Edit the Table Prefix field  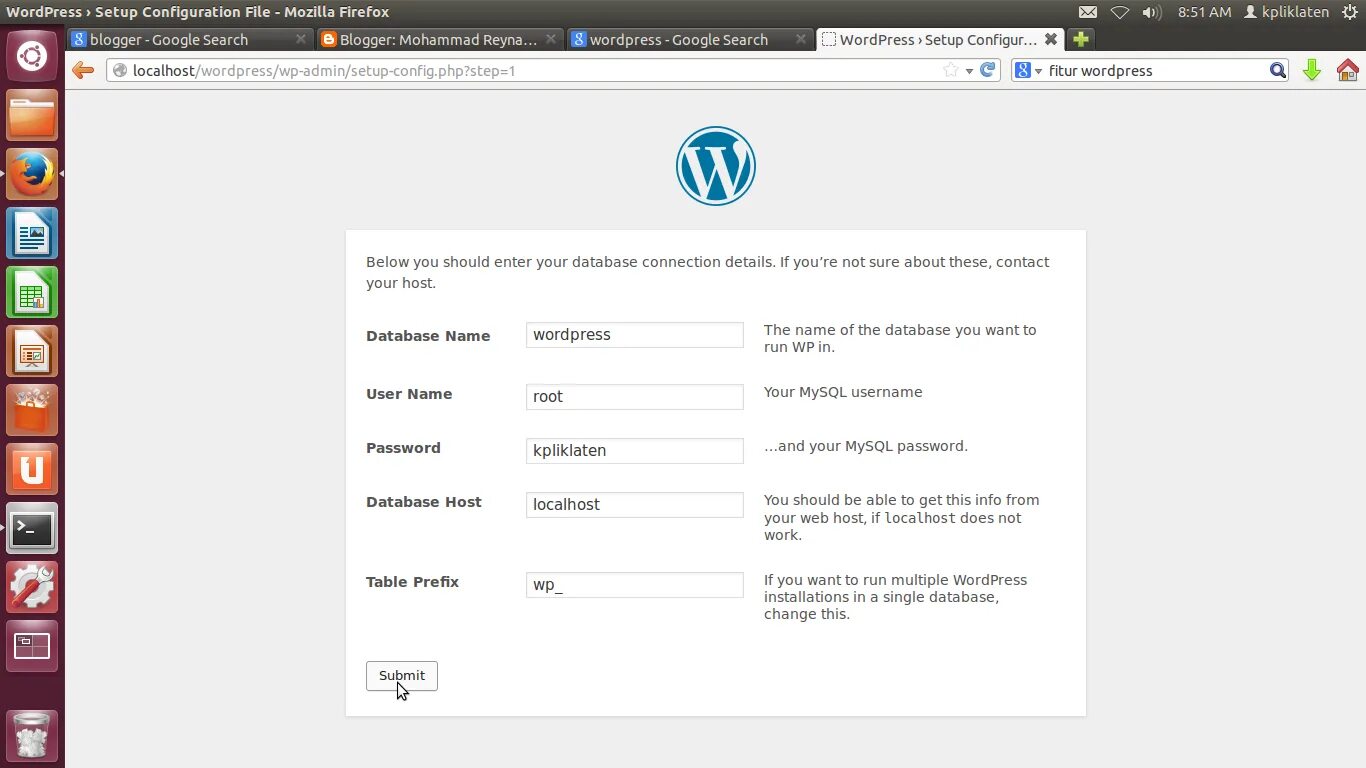pyautogui.click(x=635, y=585)
